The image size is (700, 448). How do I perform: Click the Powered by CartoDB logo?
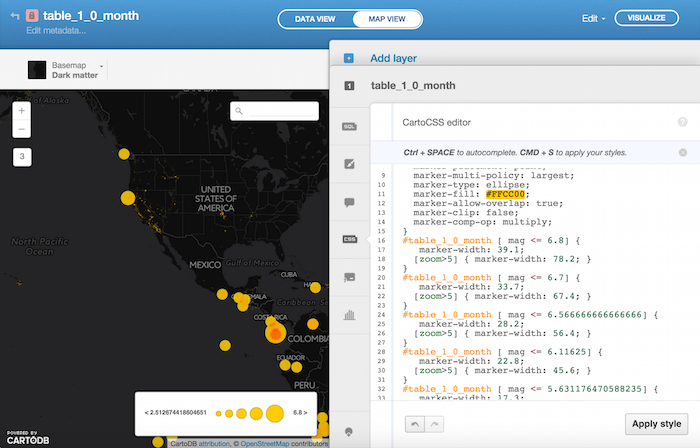[x=27, y=438]
